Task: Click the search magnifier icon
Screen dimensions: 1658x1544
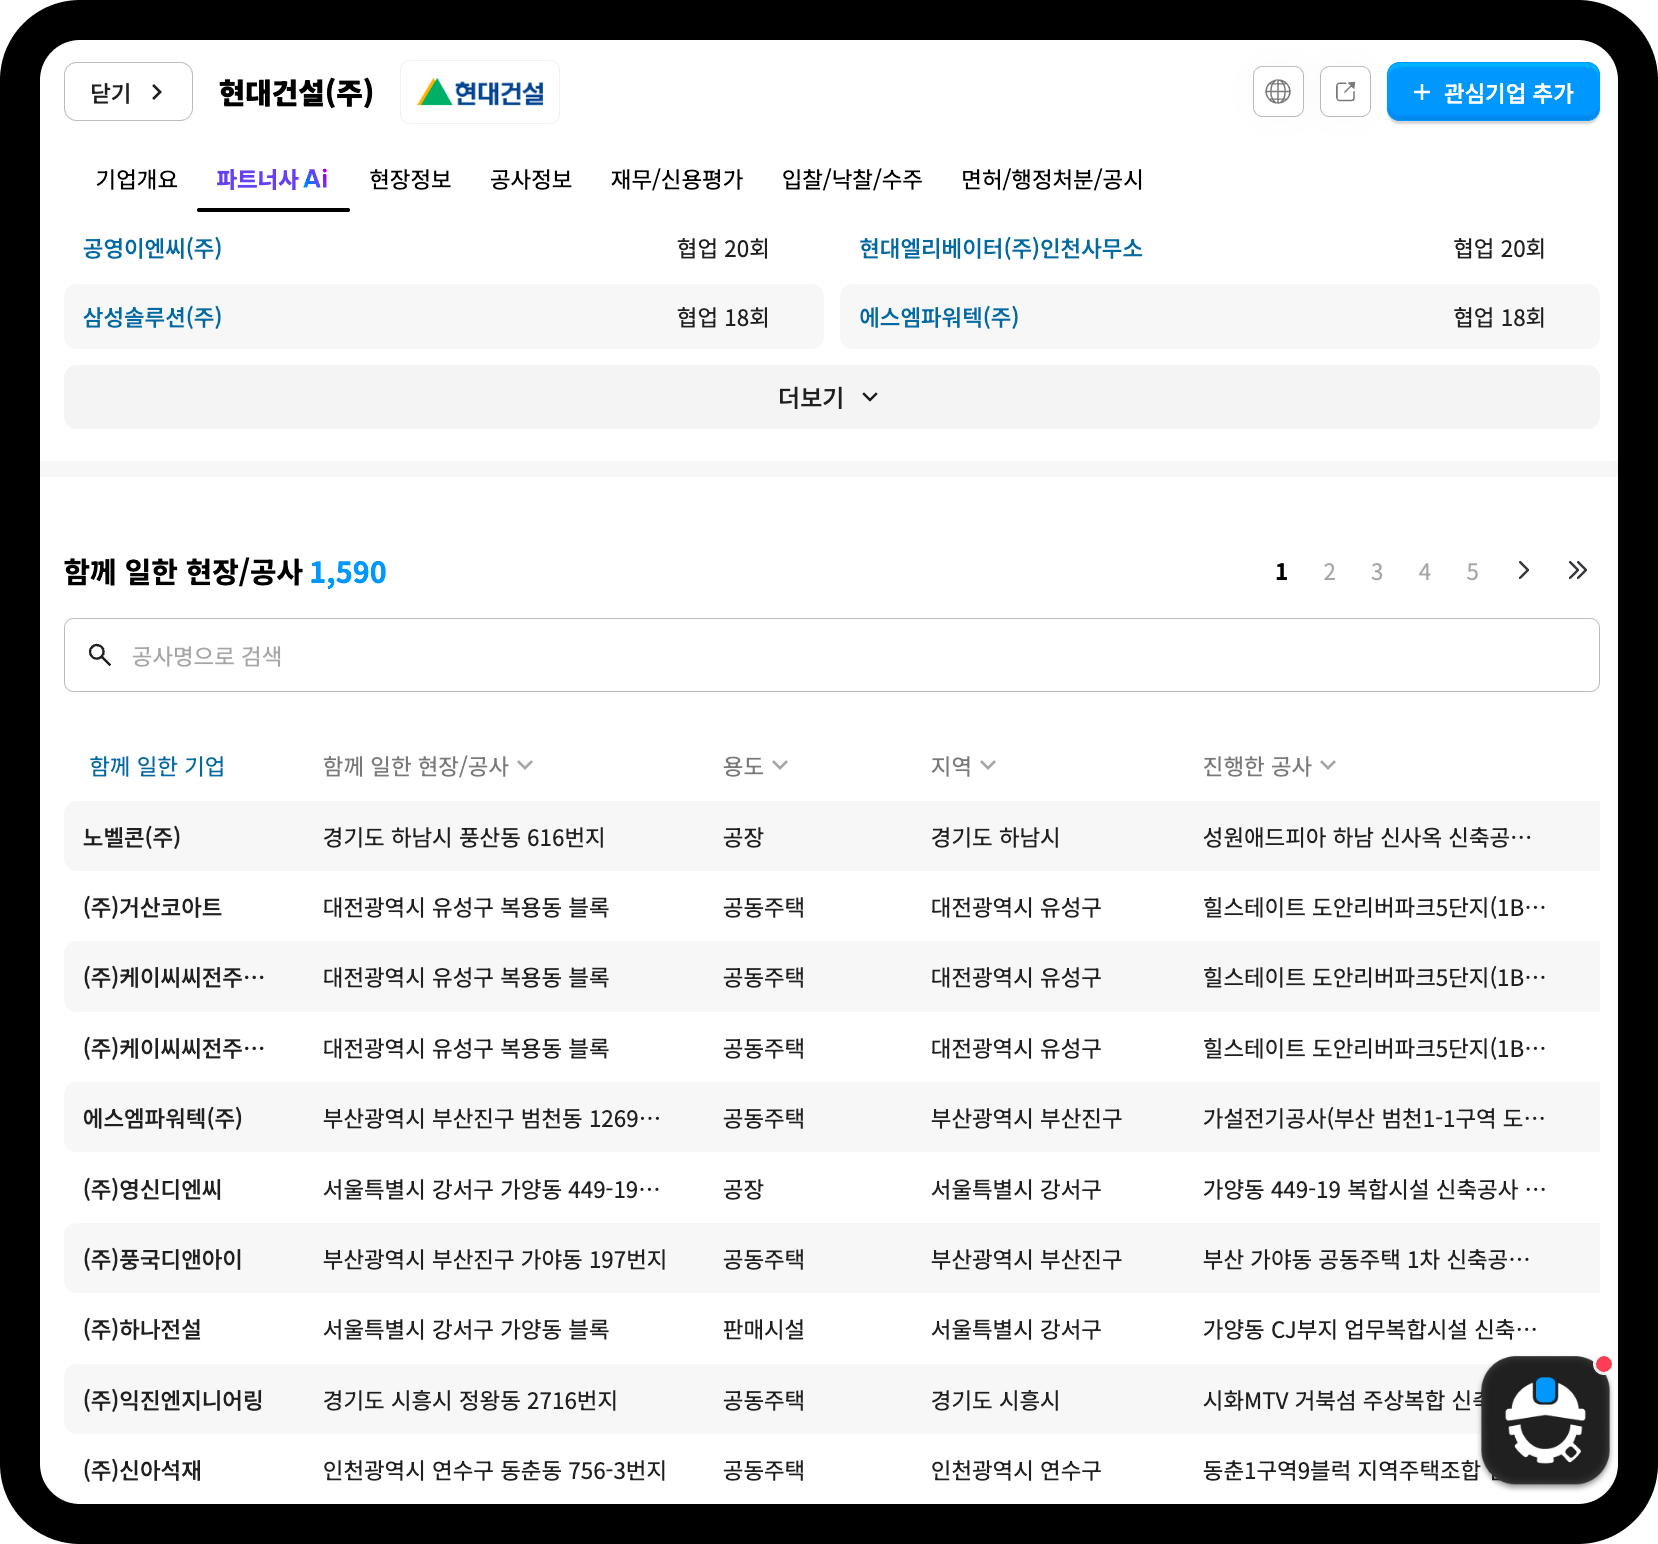Action: pyautogui.click(x=100, y=655)
